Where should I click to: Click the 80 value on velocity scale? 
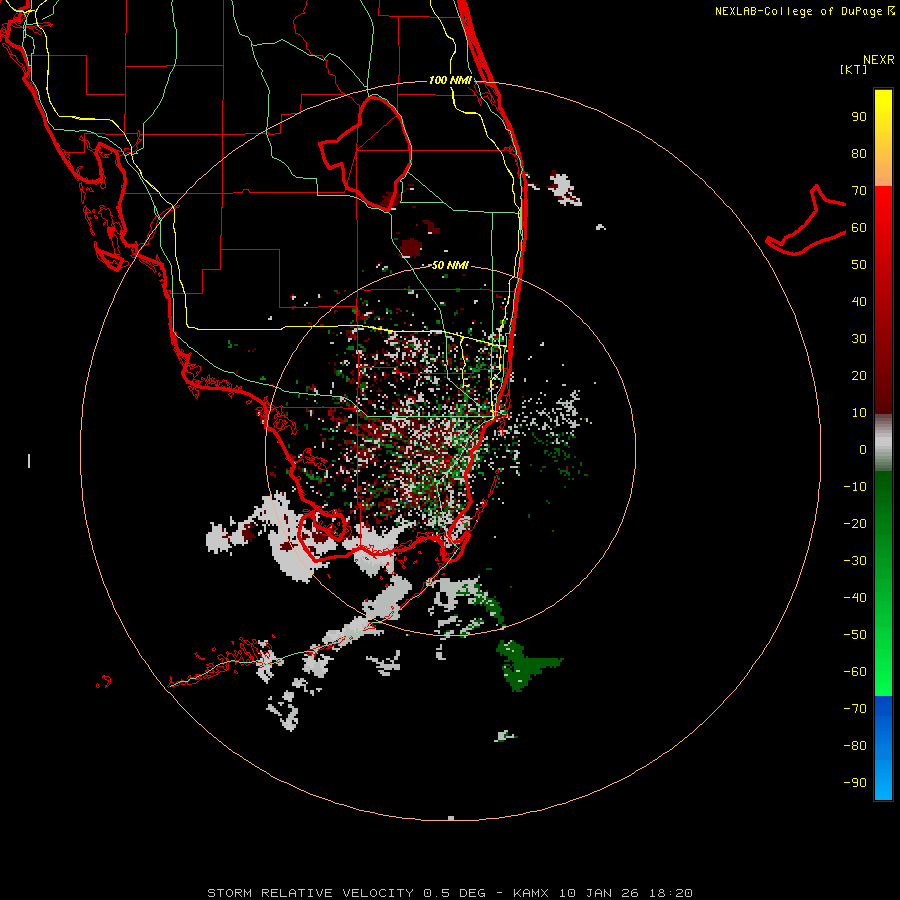click(859, 154)
